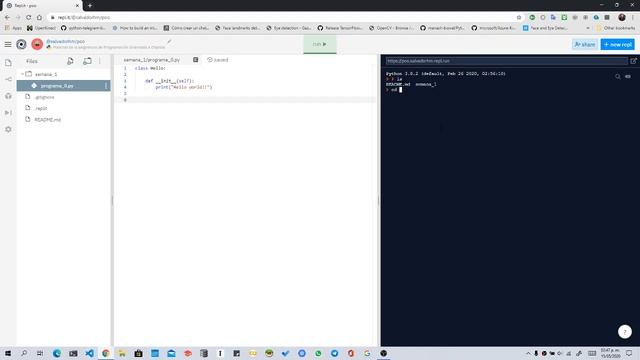Open Files panel sidebar icon
Screen dimensions: 640x360
pyautogui.click(x=8, y=63)
